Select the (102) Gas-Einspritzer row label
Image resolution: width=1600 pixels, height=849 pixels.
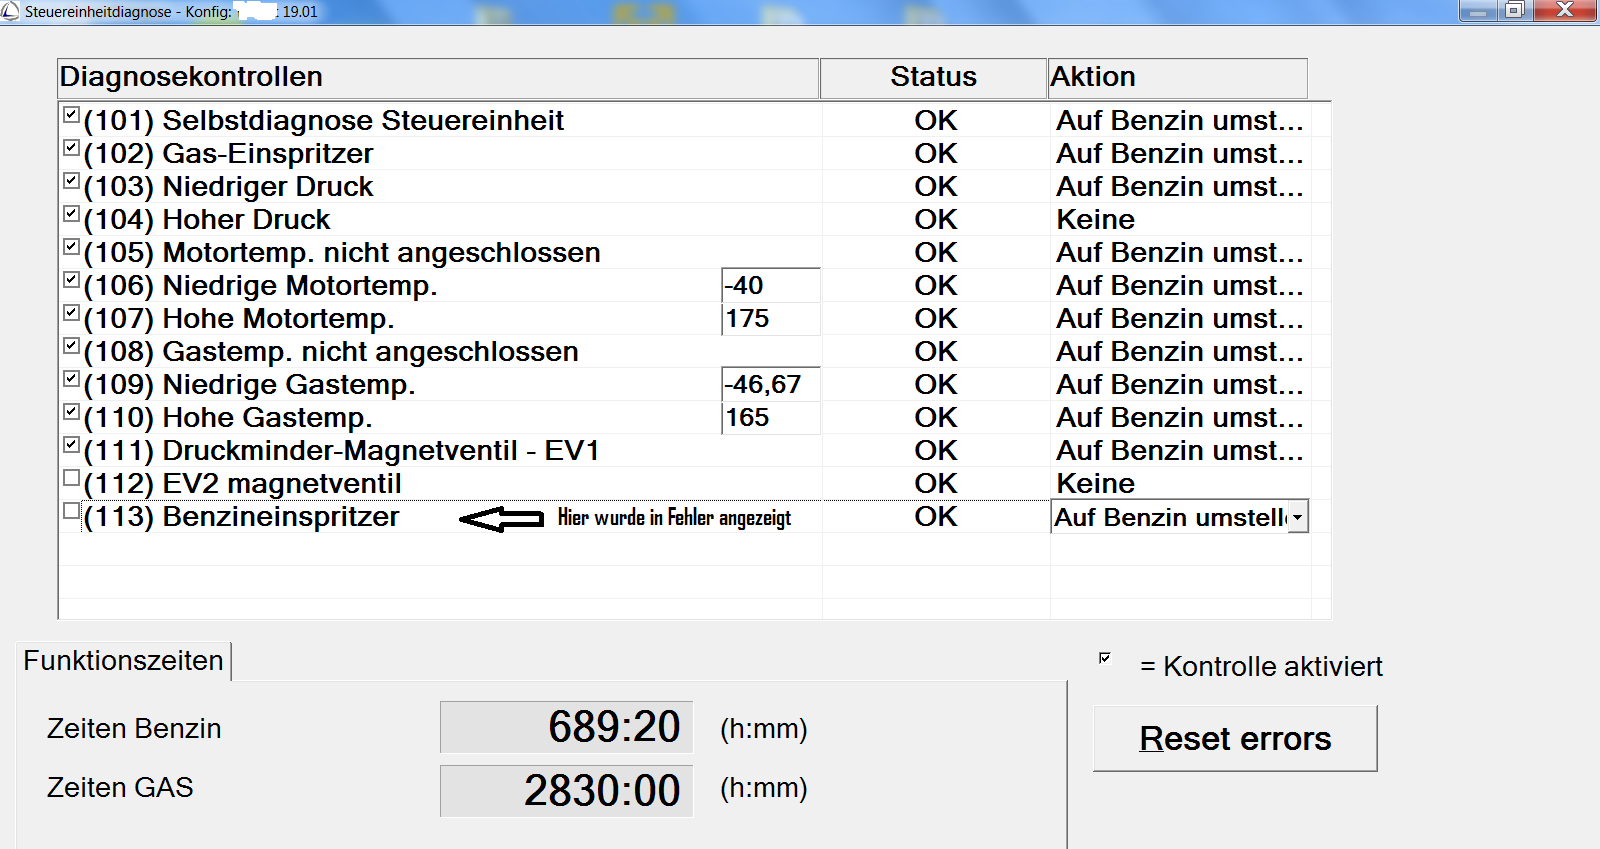pos(228,153)
